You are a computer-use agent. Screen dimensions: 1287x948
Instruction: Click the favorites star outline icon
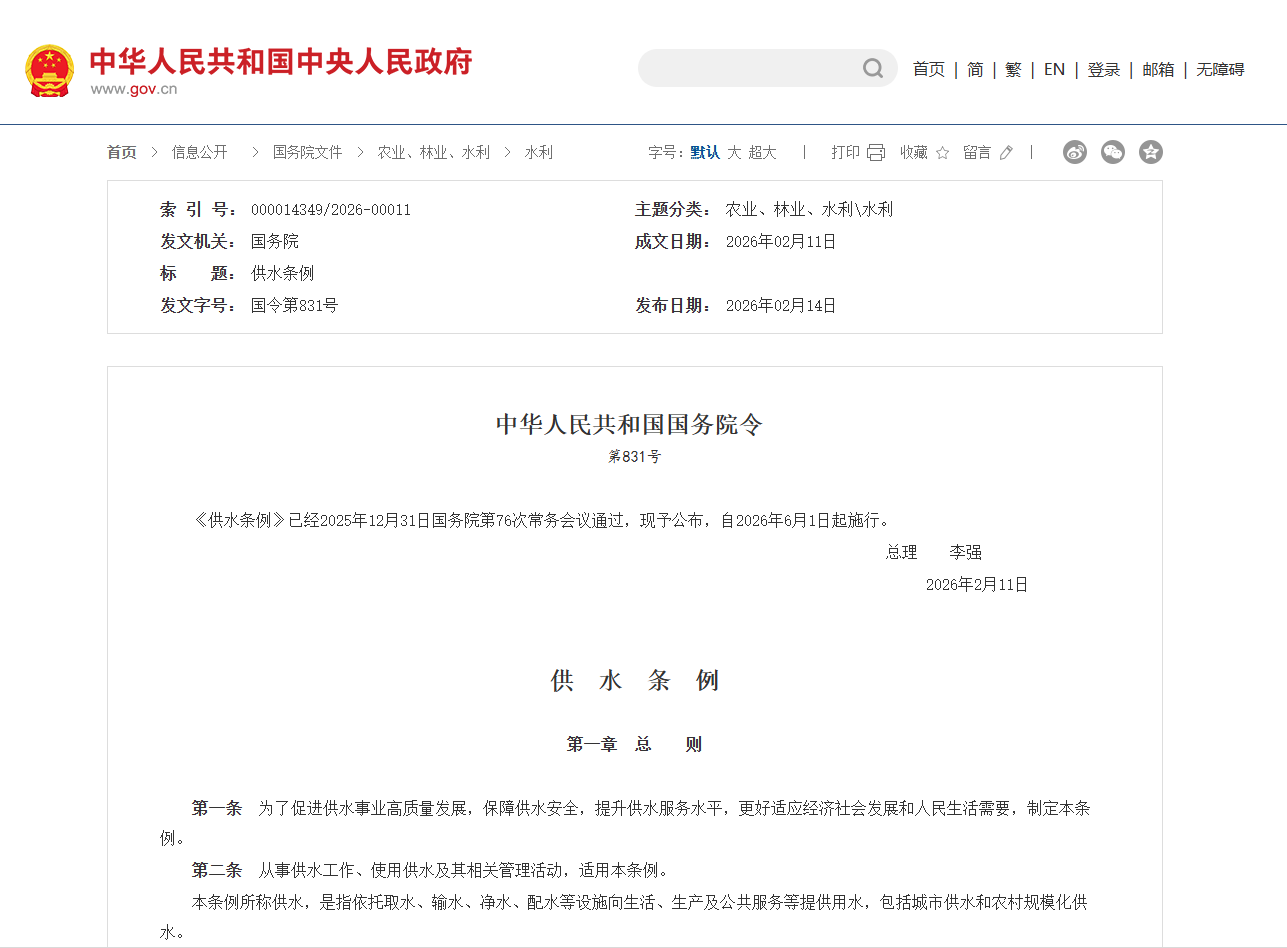tap(942, 152)
